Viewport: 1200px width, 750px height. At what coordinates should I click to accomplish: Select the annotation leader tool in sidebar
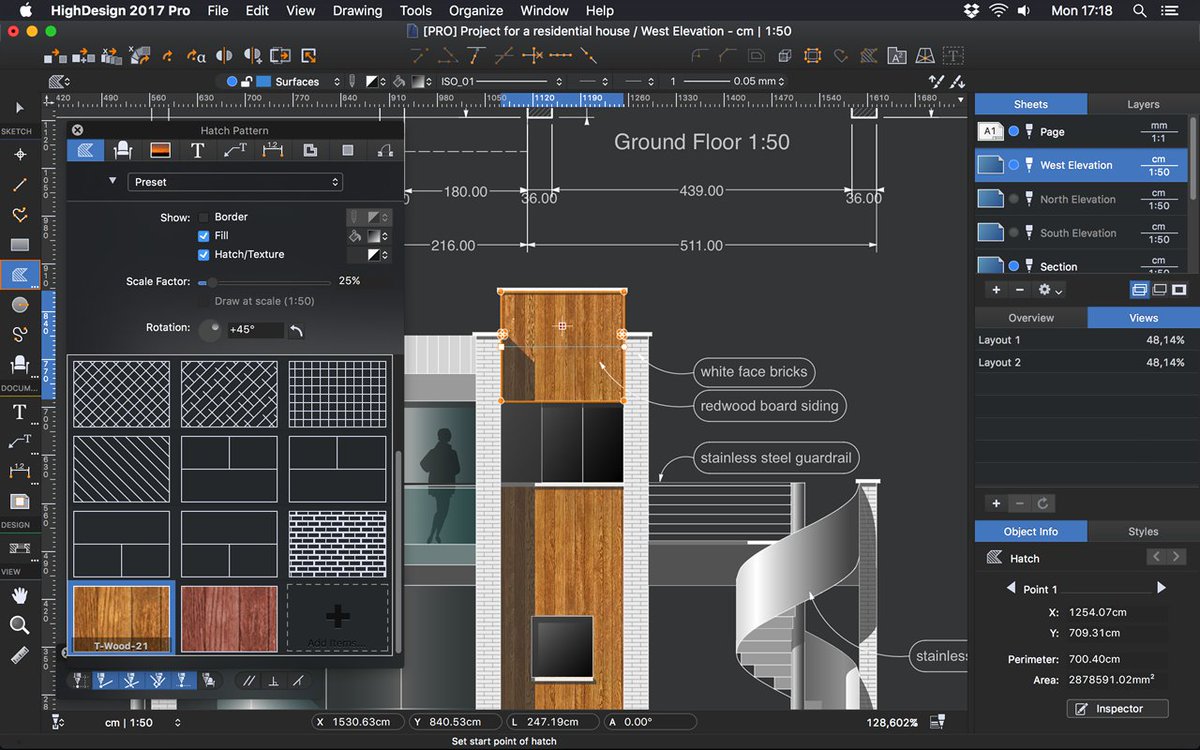coord(19,441)
